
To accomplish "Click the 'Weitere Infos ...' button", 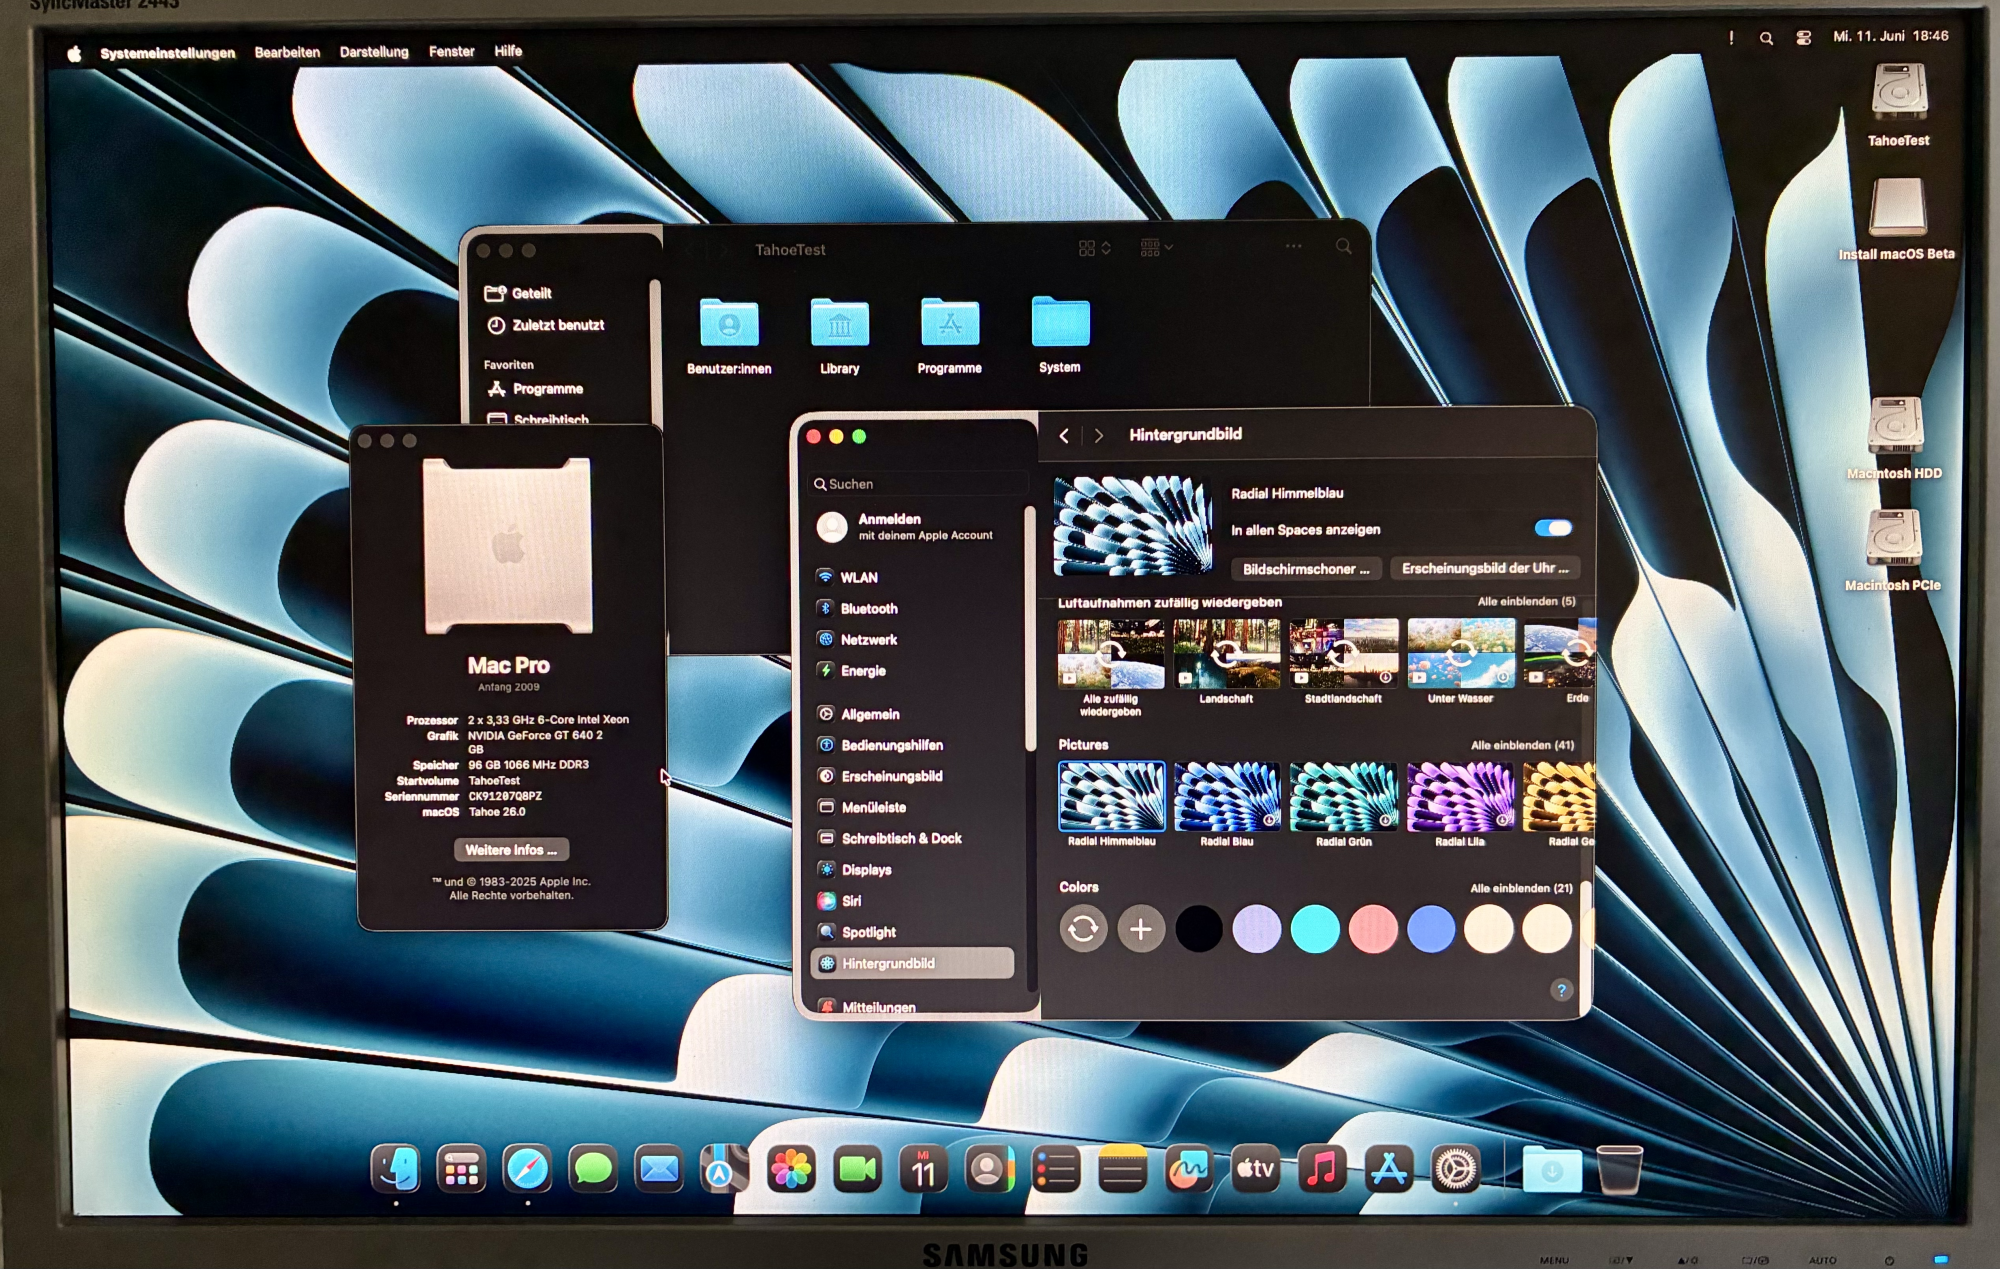I will (x=511, y=850).
